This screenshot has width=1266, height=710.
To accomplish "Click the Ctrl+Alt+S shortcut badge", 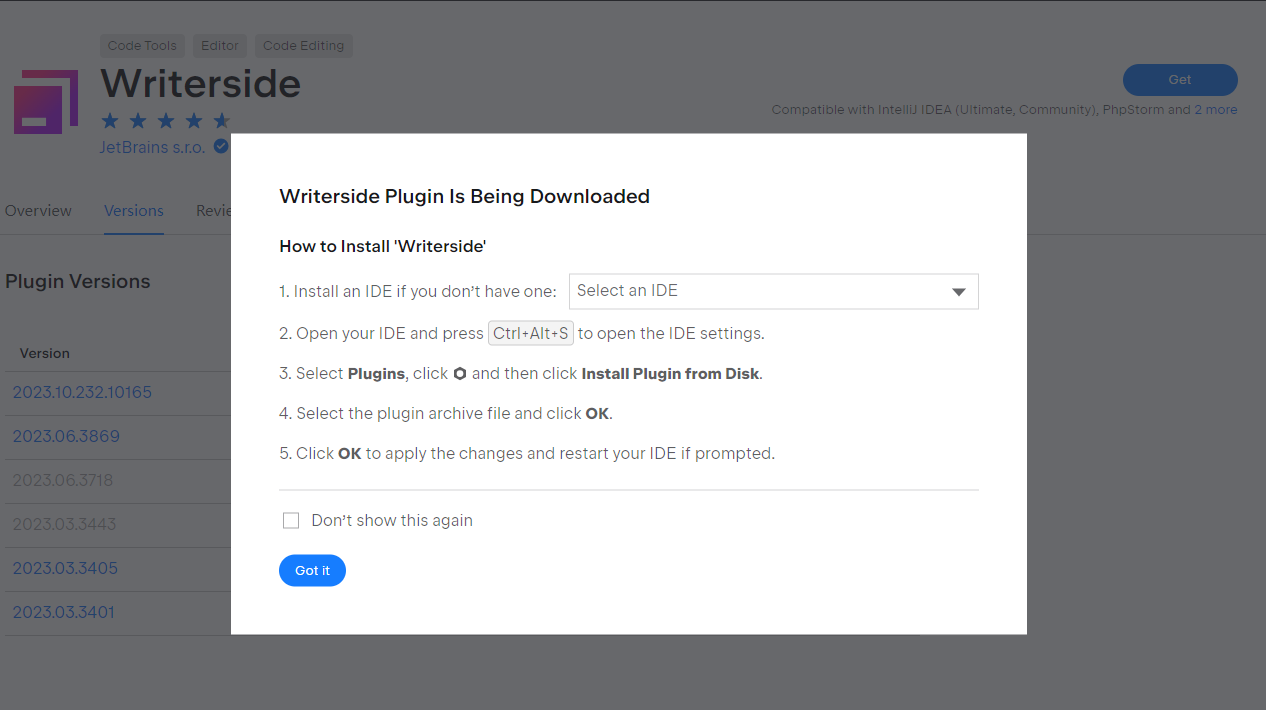I will [x=531, y=333].
